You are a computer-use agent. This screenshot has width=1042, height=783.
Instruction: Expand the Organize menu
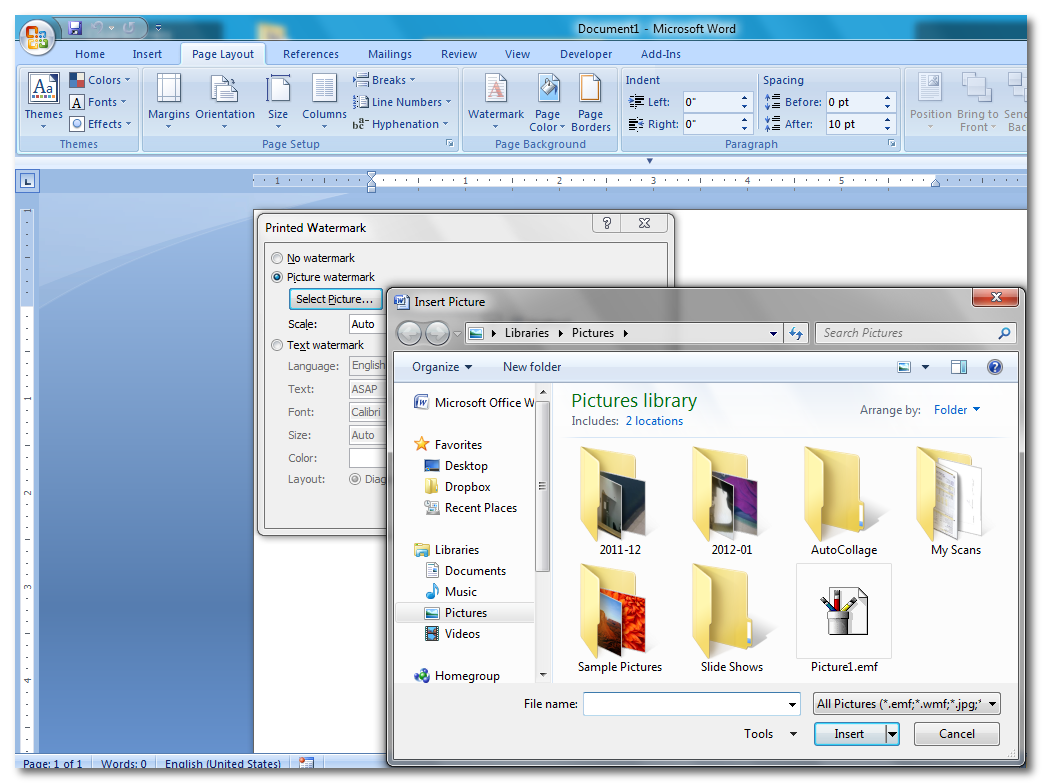[441, 367]
